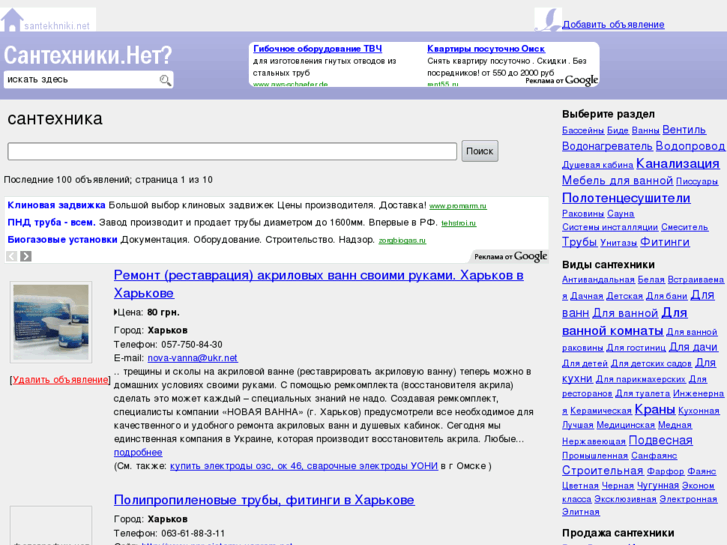
Task: Select Вентиль section
Action: (x=684, y=130)
